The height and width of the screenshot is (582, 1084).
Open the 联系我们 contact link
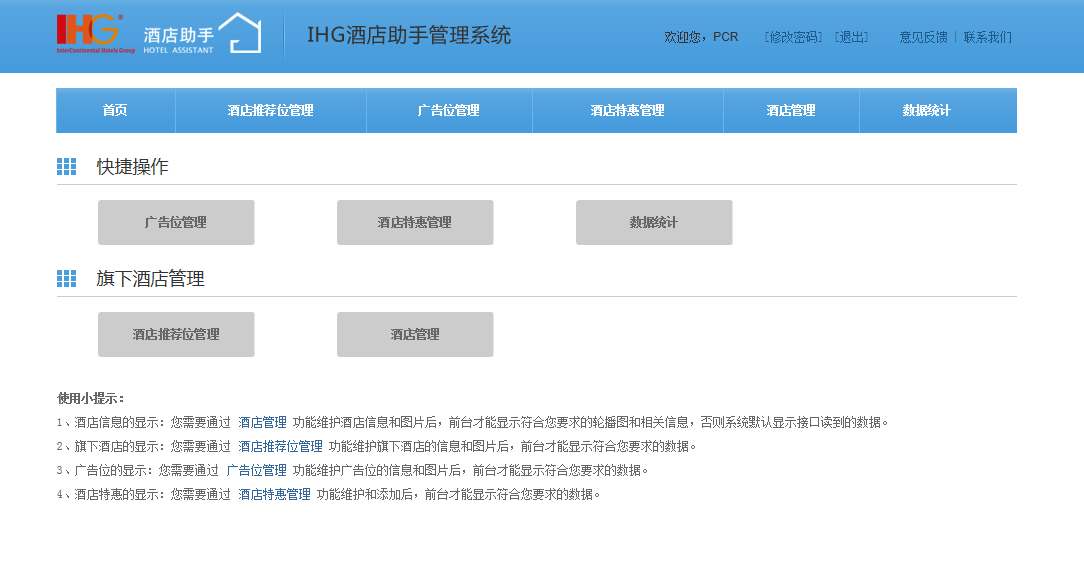987,37
